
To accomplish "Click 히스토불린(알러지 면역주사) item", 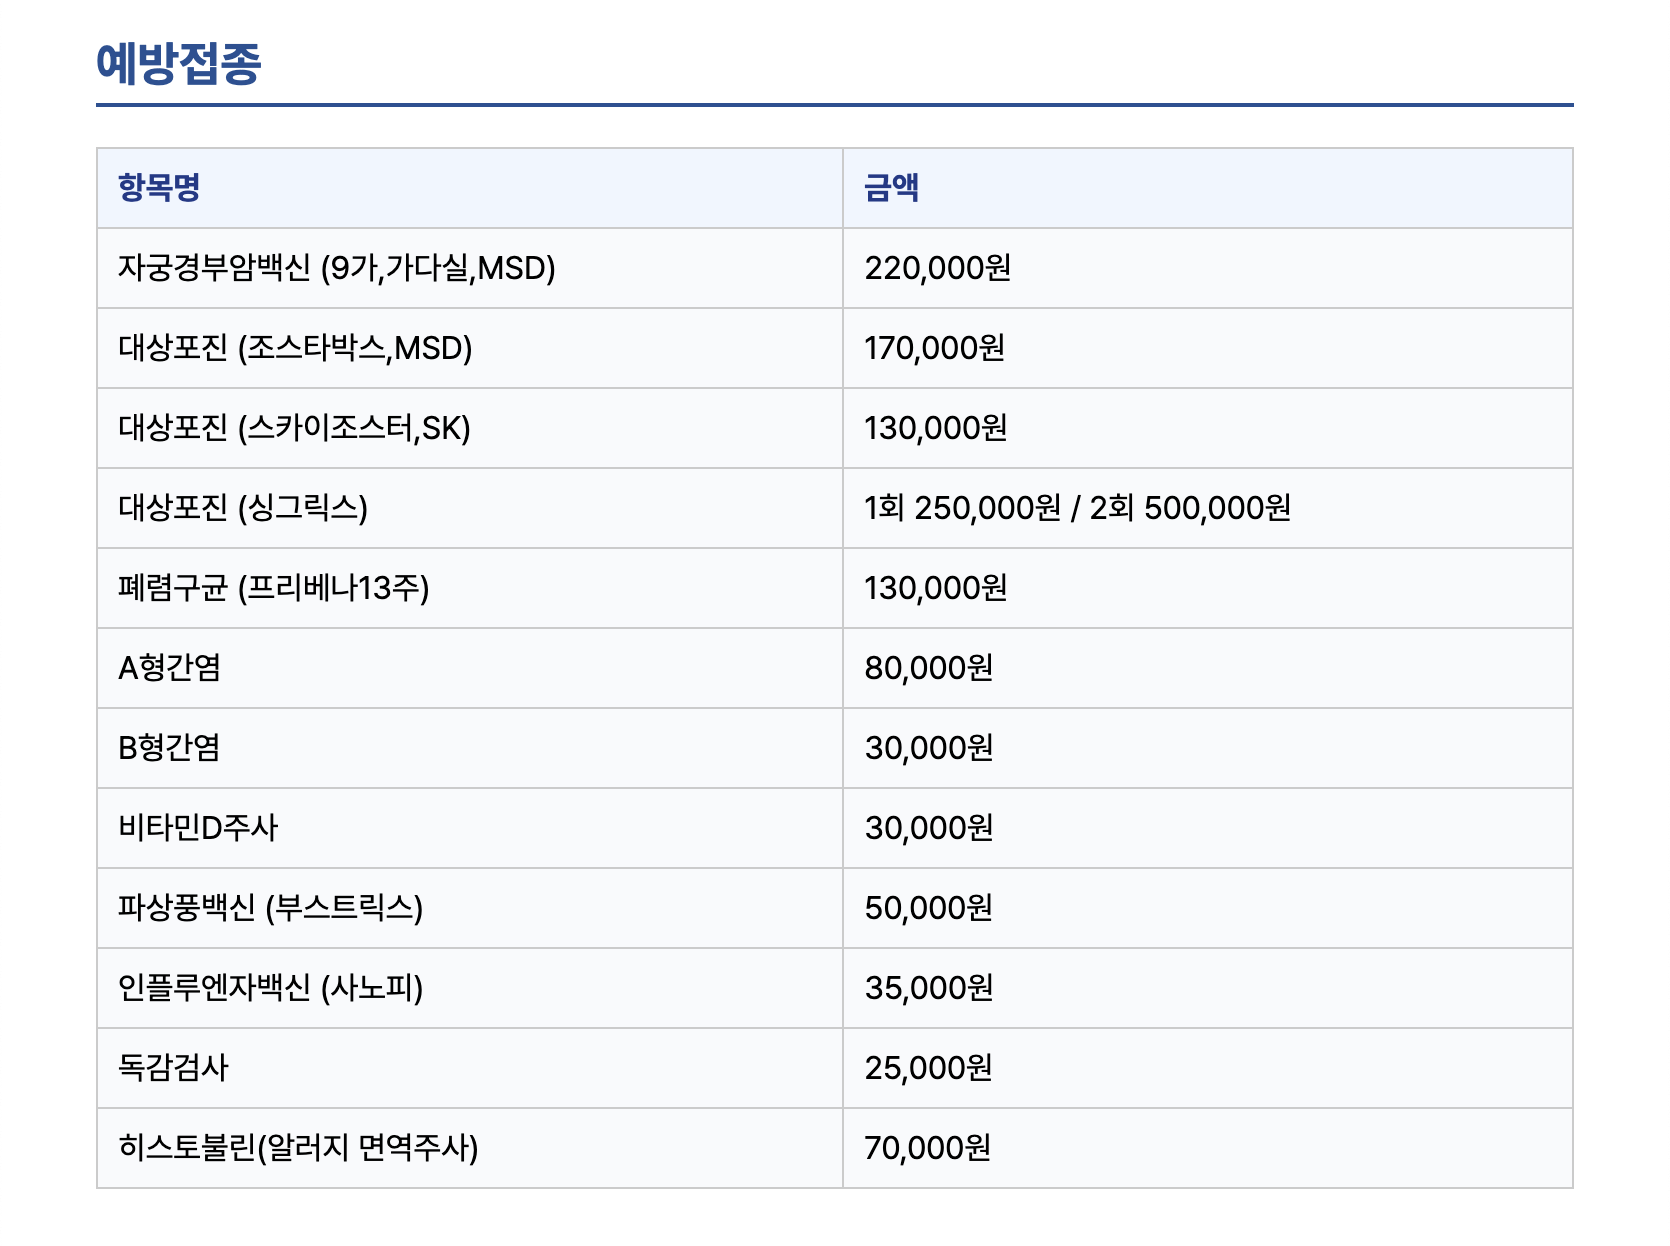I will tap(298, 1148).
